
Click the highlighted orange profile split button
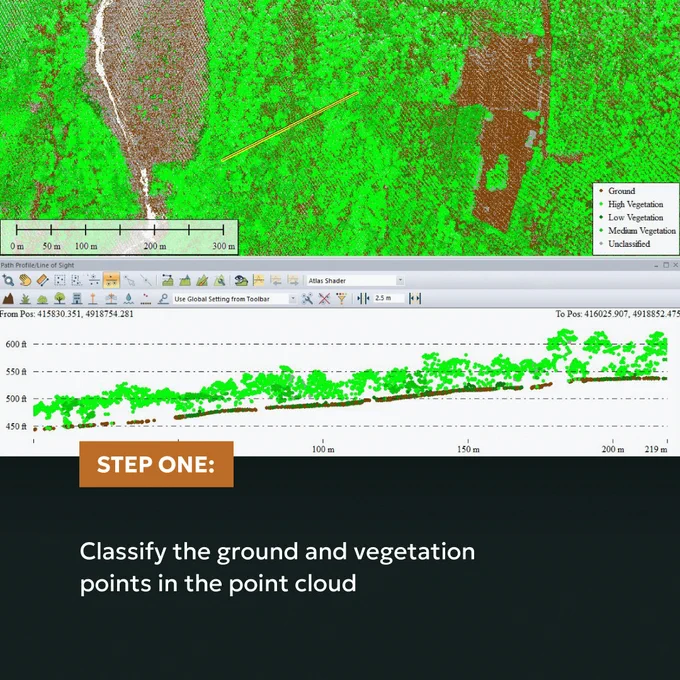pos(111,281)
